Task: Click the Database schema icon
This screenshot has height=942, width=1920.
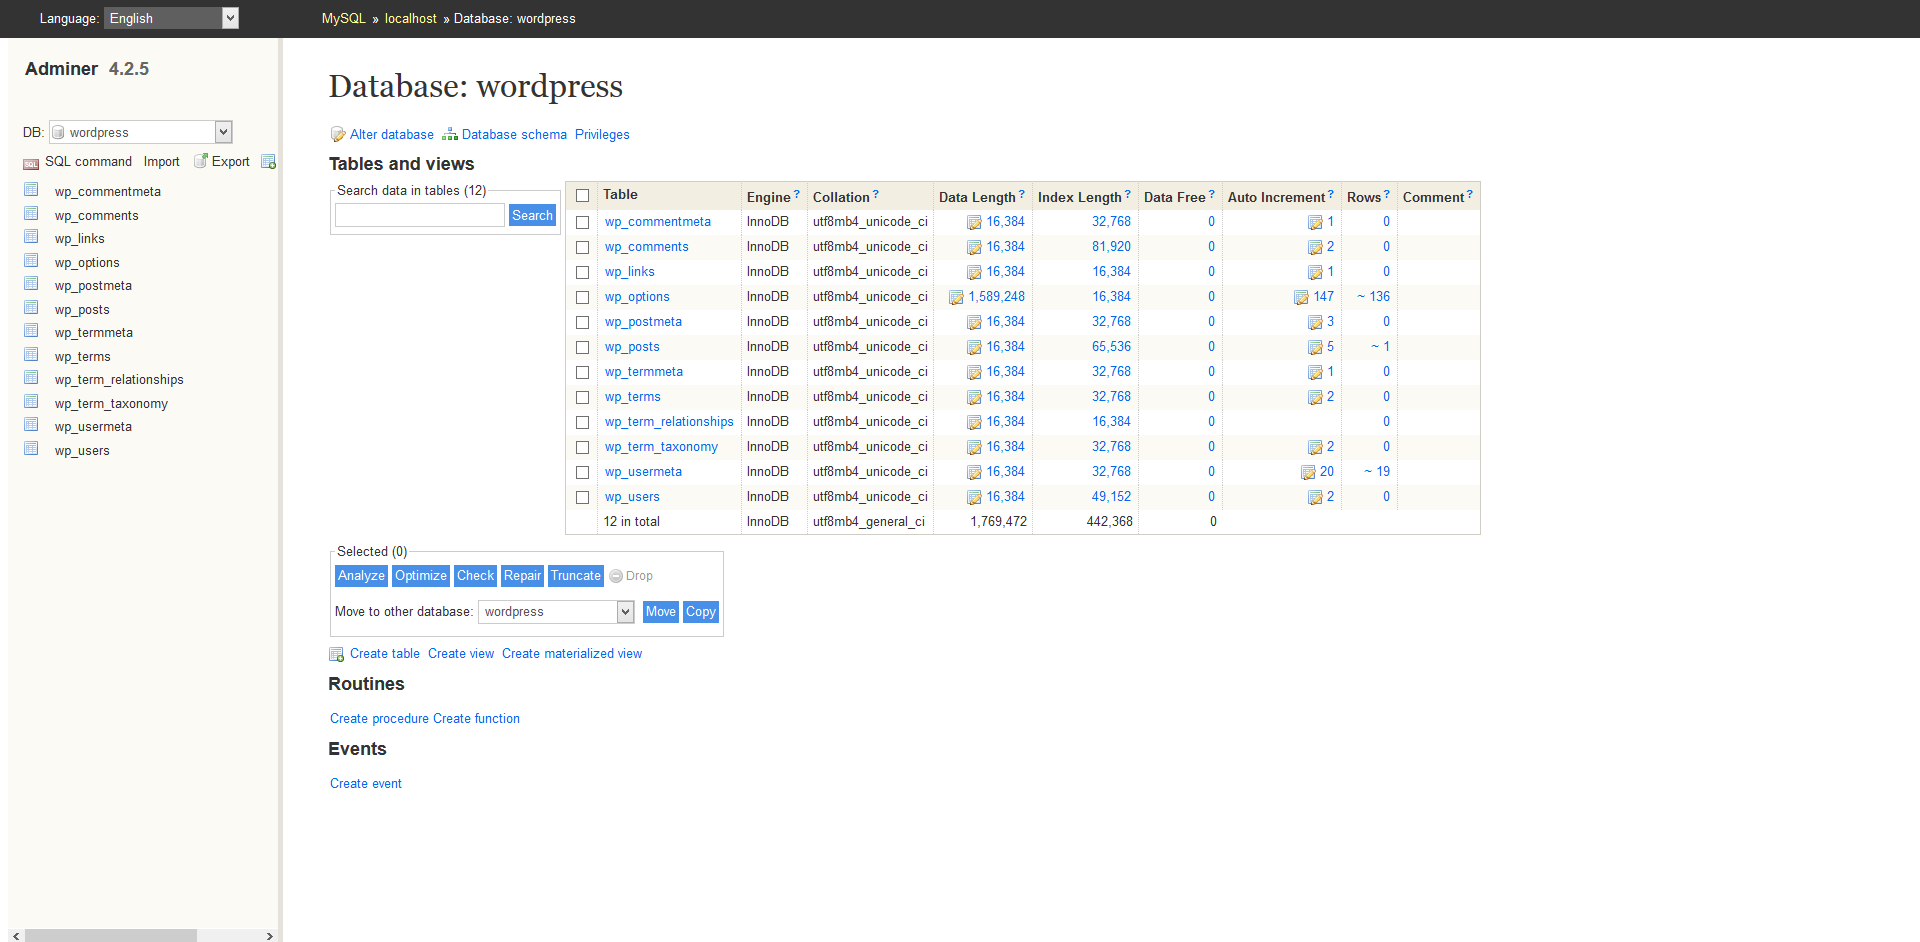Action: click(450, 134)
